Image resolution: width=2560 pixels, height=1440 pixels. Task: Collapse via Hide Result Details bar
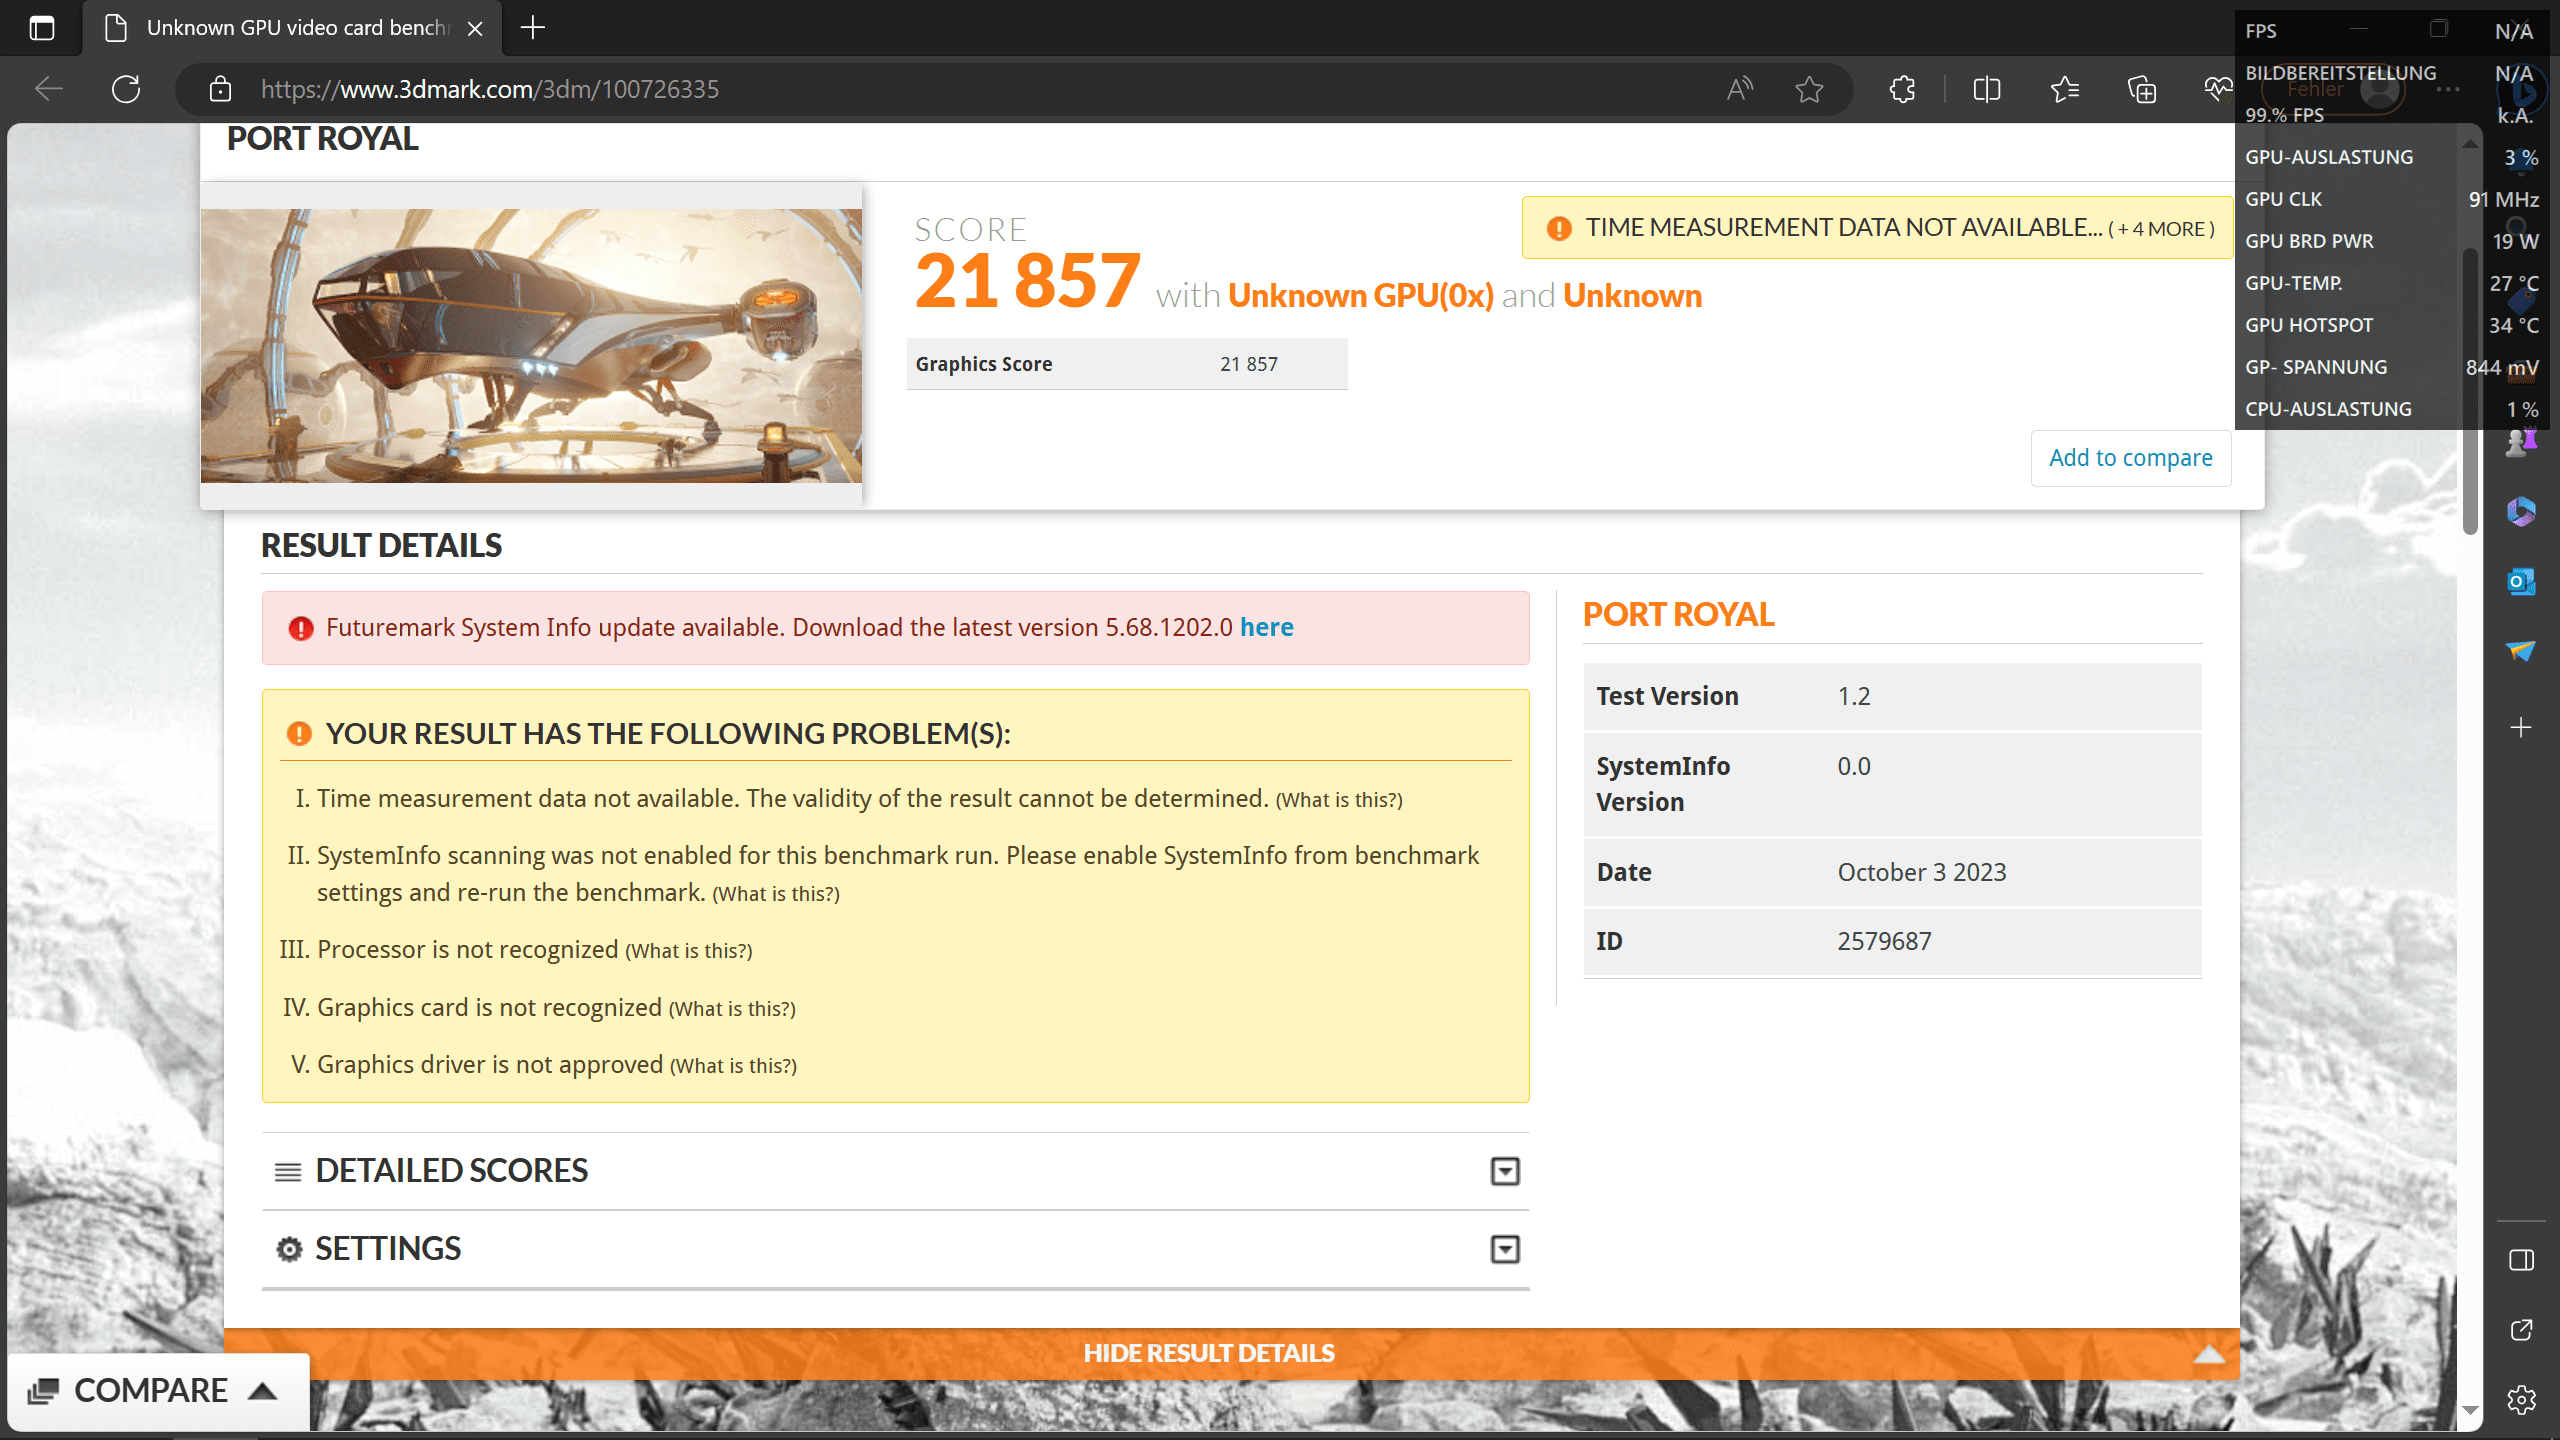pyautogui.click(x=1231, y=1353)
